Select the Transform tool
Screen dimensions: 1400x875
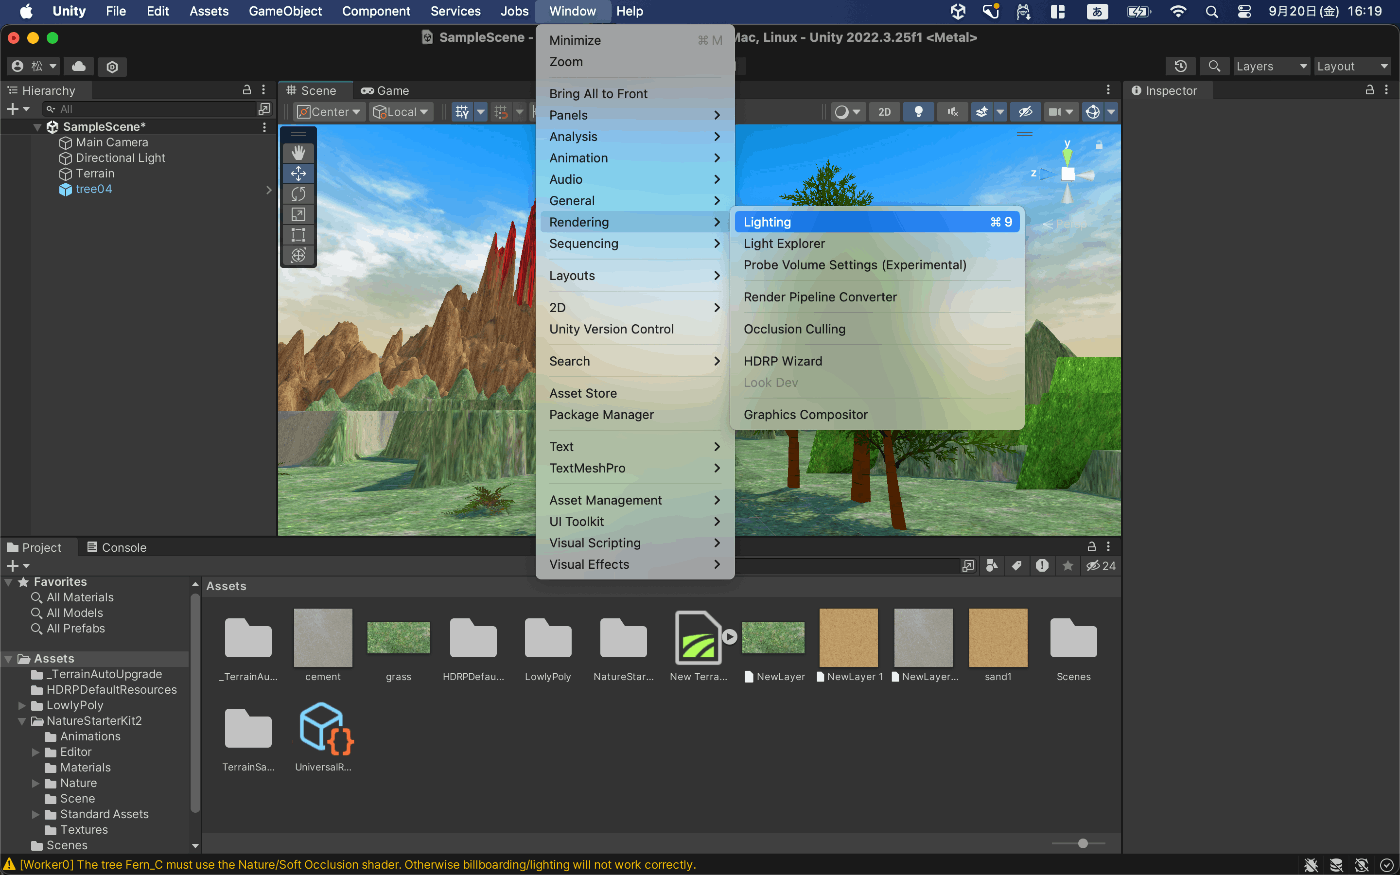[298, 255]
